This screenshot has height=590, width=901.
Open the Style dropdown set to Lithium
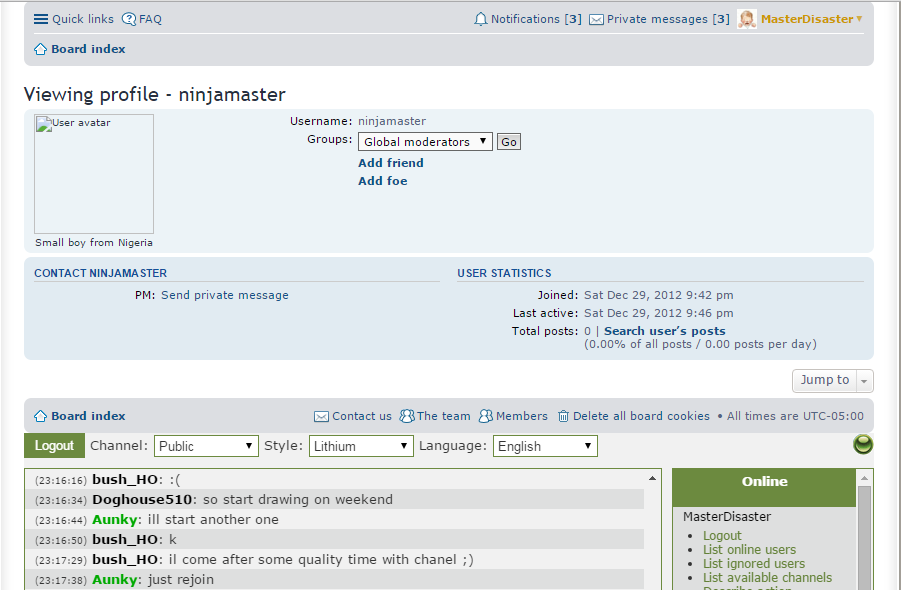click(361, 446)
